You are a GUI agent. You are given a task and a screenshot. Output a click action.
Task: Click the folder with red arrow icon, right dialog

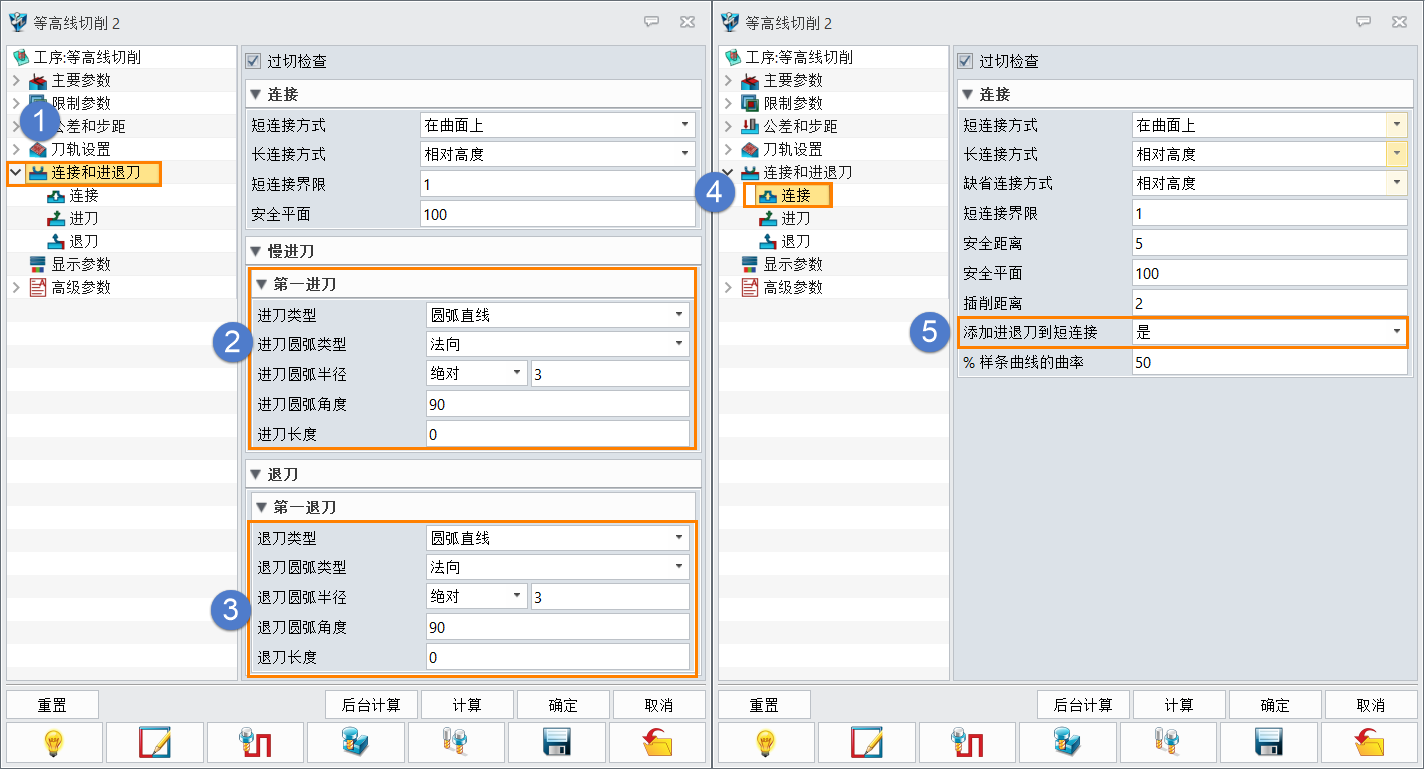(x=1369, y=743)
